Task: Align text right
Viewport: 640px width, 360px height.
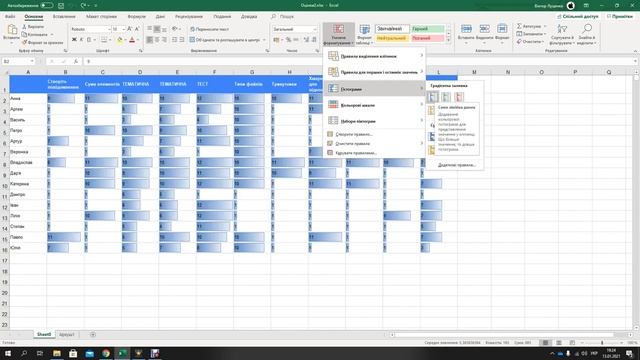Action: click(164, 40)
